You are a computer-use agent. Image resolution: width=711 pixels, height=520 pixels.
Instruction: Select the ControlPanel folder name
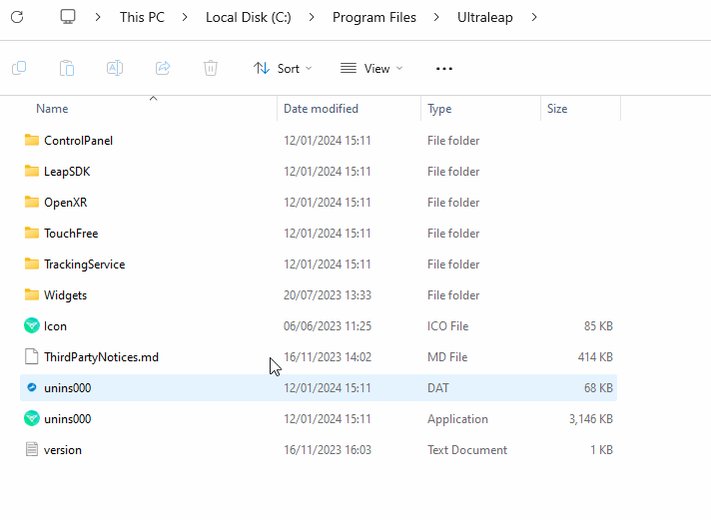[78, 141]
